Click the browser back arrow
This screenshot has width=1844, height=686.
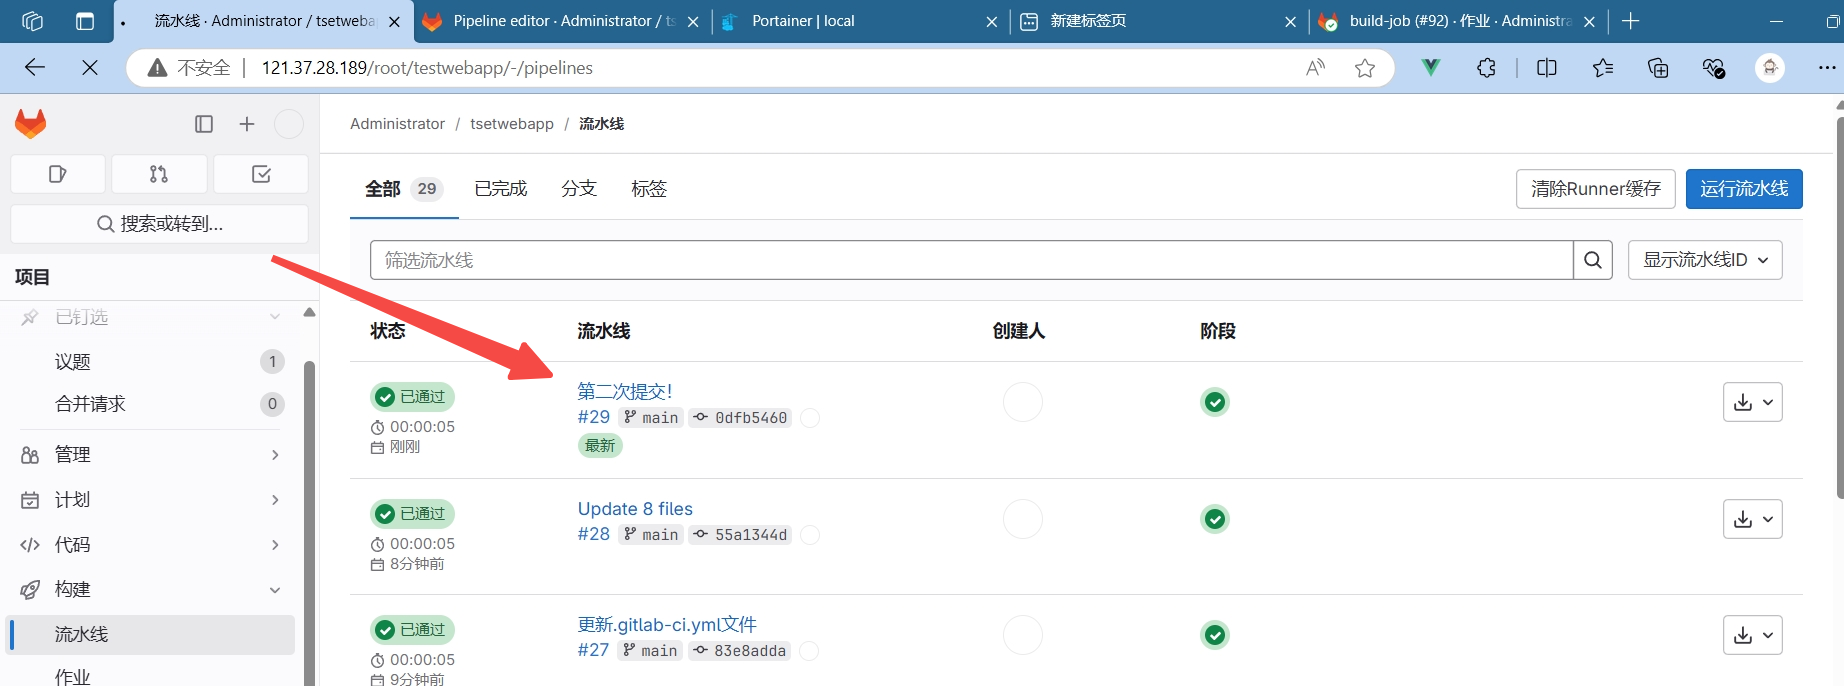(x=35, y=68)
